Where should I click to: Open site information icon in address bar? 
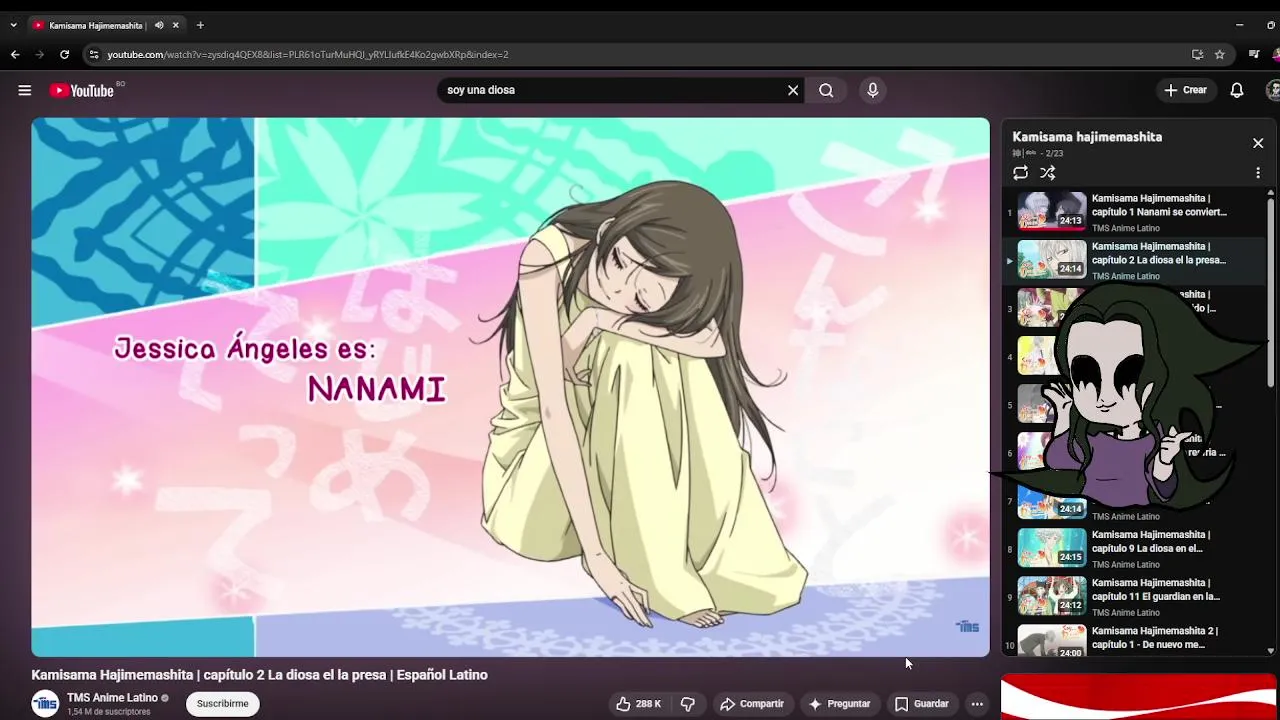coord(94,55)
